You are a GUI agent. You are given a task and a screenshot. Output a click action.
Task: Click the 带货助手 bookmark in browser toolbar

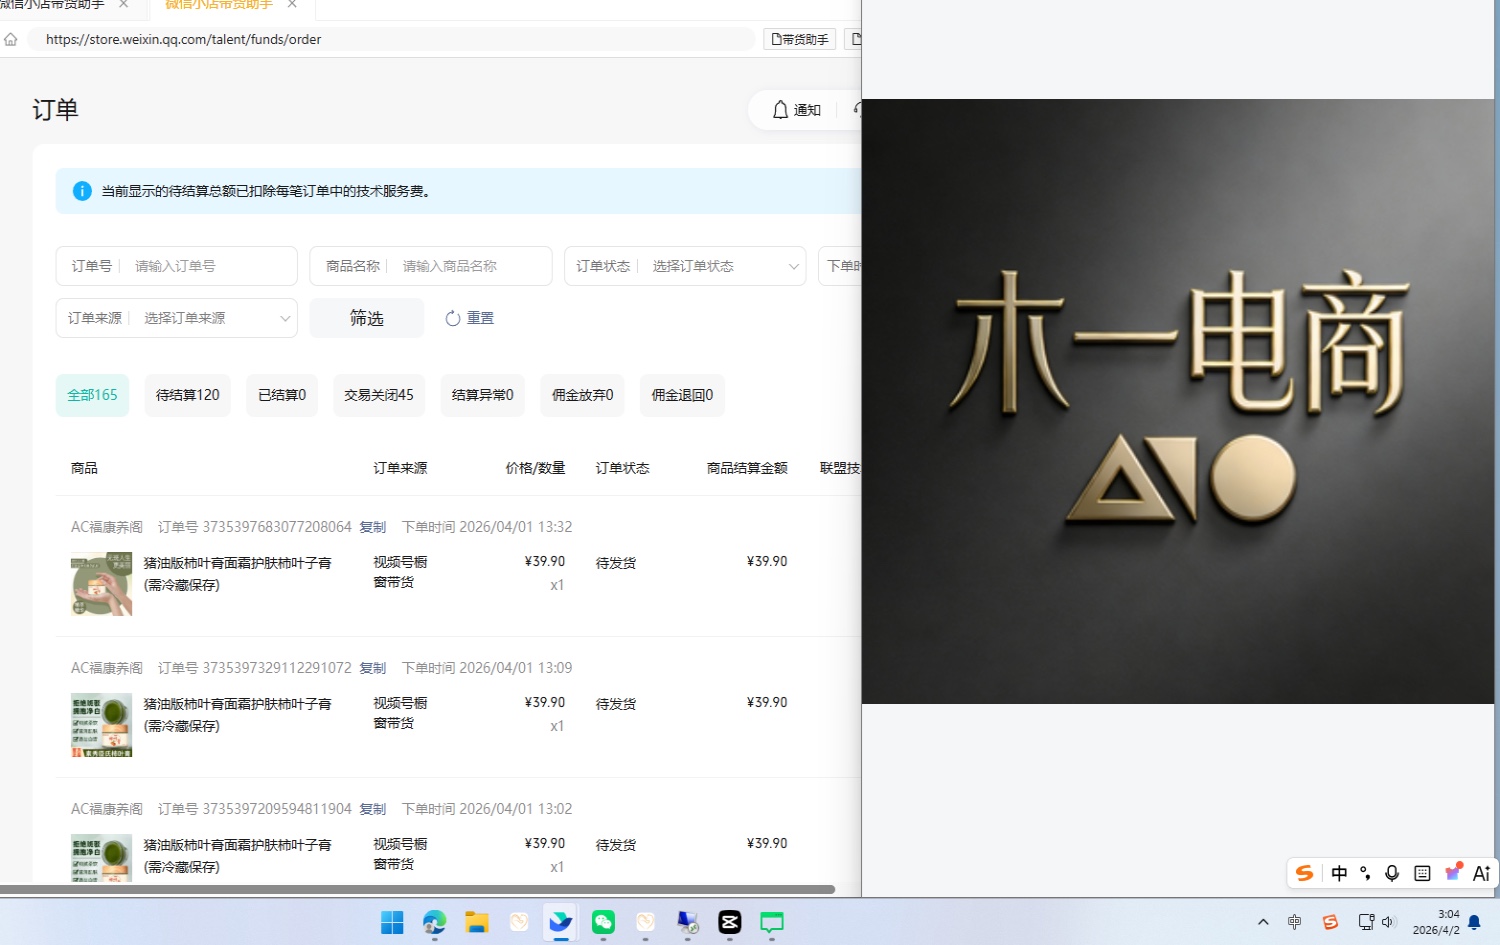point(799,38)
